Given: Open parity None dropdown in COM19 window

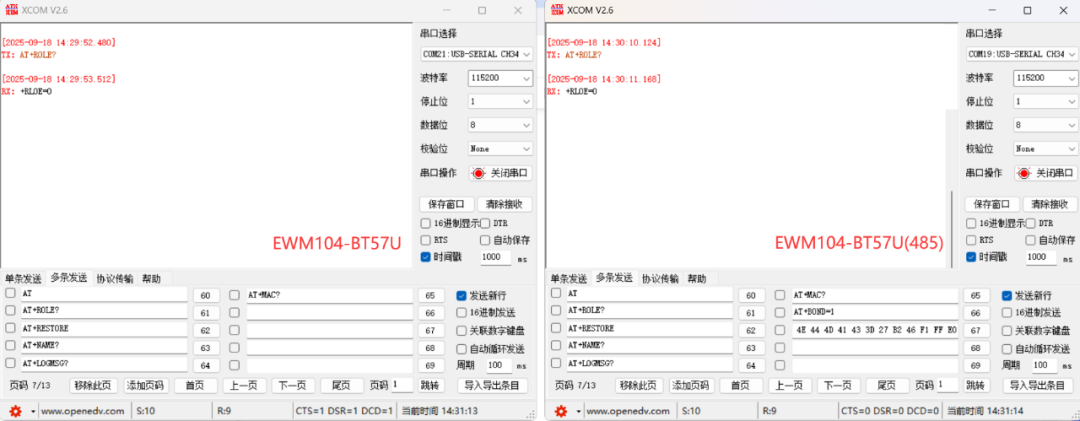Looking at the screenshot, I should tap(1045, 148).
